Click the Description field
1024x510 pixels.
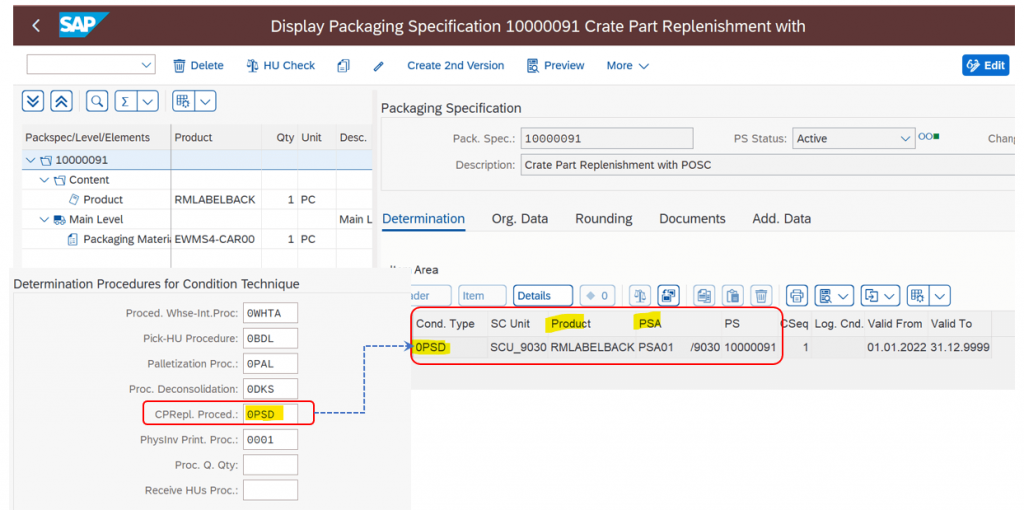point(767,165)
